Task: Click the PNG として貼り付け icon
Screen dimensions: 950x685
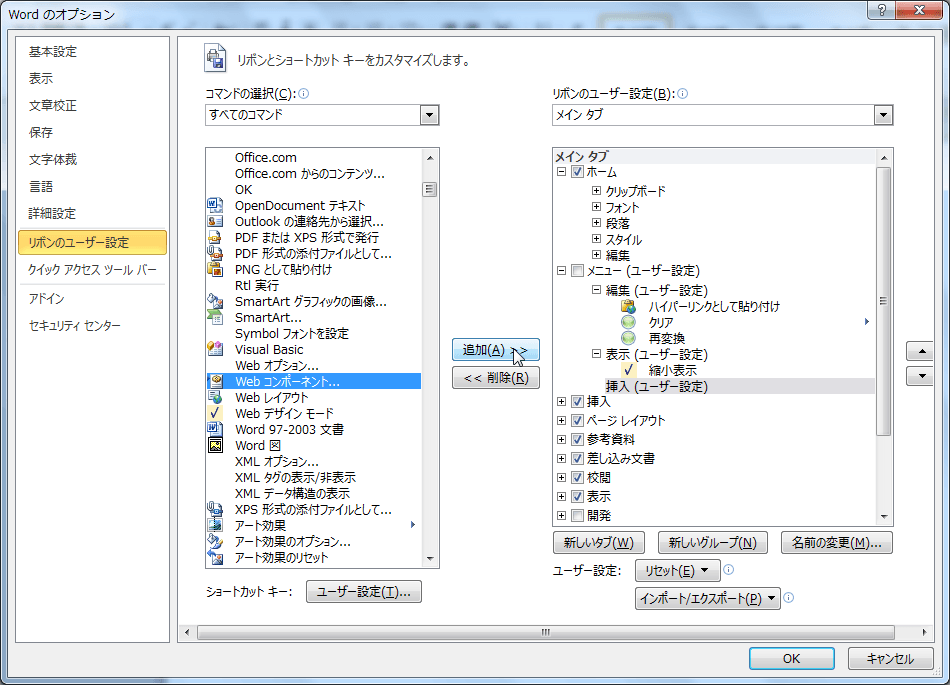Action: [215, 270]
